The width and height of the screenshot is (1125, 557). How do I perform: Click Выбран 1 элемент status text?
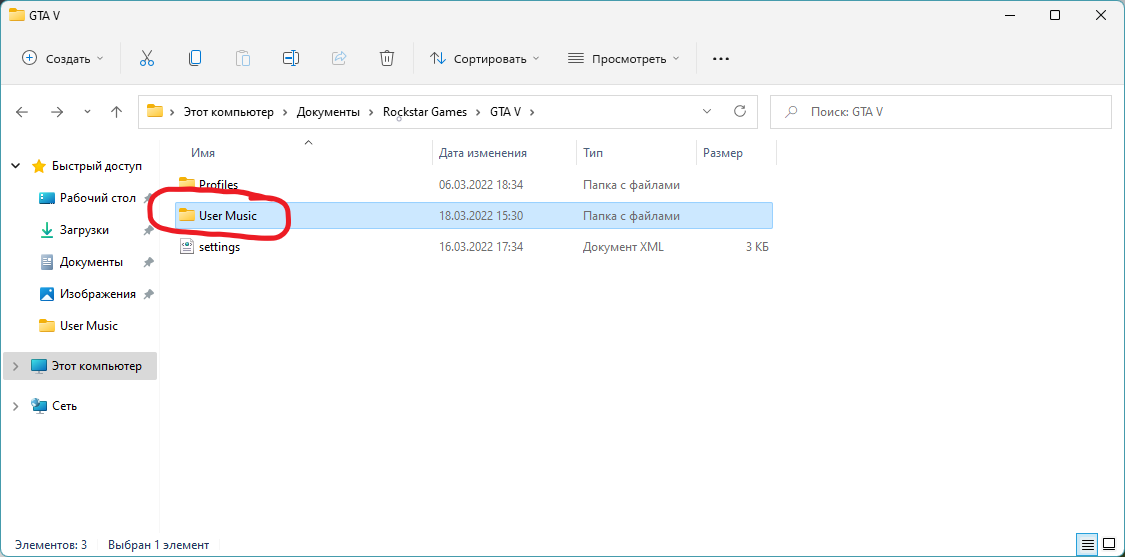pyautogui.click(x=159, y=545)
